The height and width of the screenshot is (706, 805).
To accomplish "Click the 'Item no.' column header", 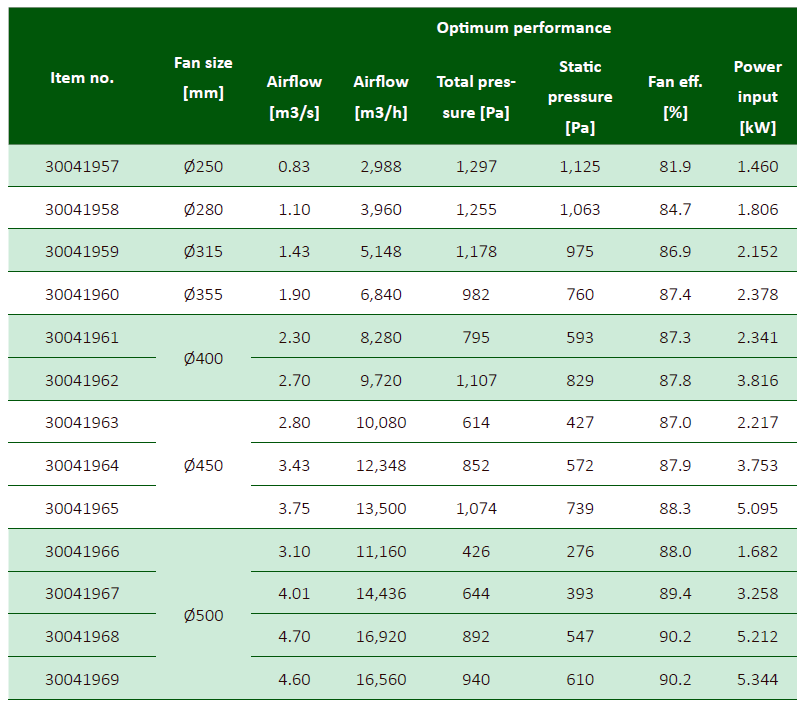I will coord(82,78).
